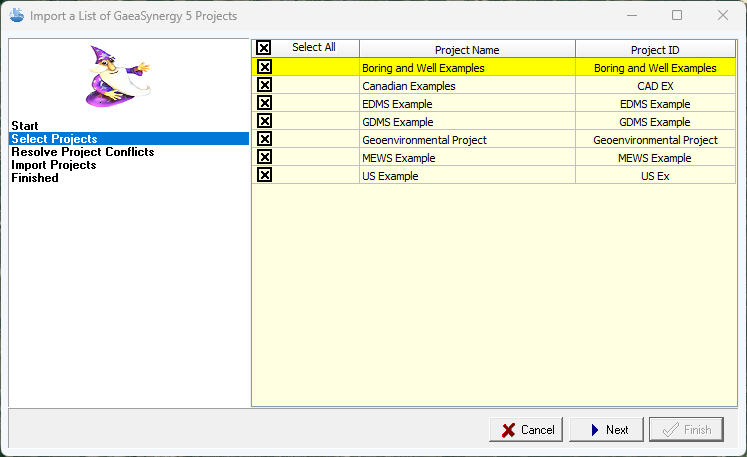The image size is (747, 457).
Task: Uncheck the GDMS Example checkbox
Action: (264, 121)
